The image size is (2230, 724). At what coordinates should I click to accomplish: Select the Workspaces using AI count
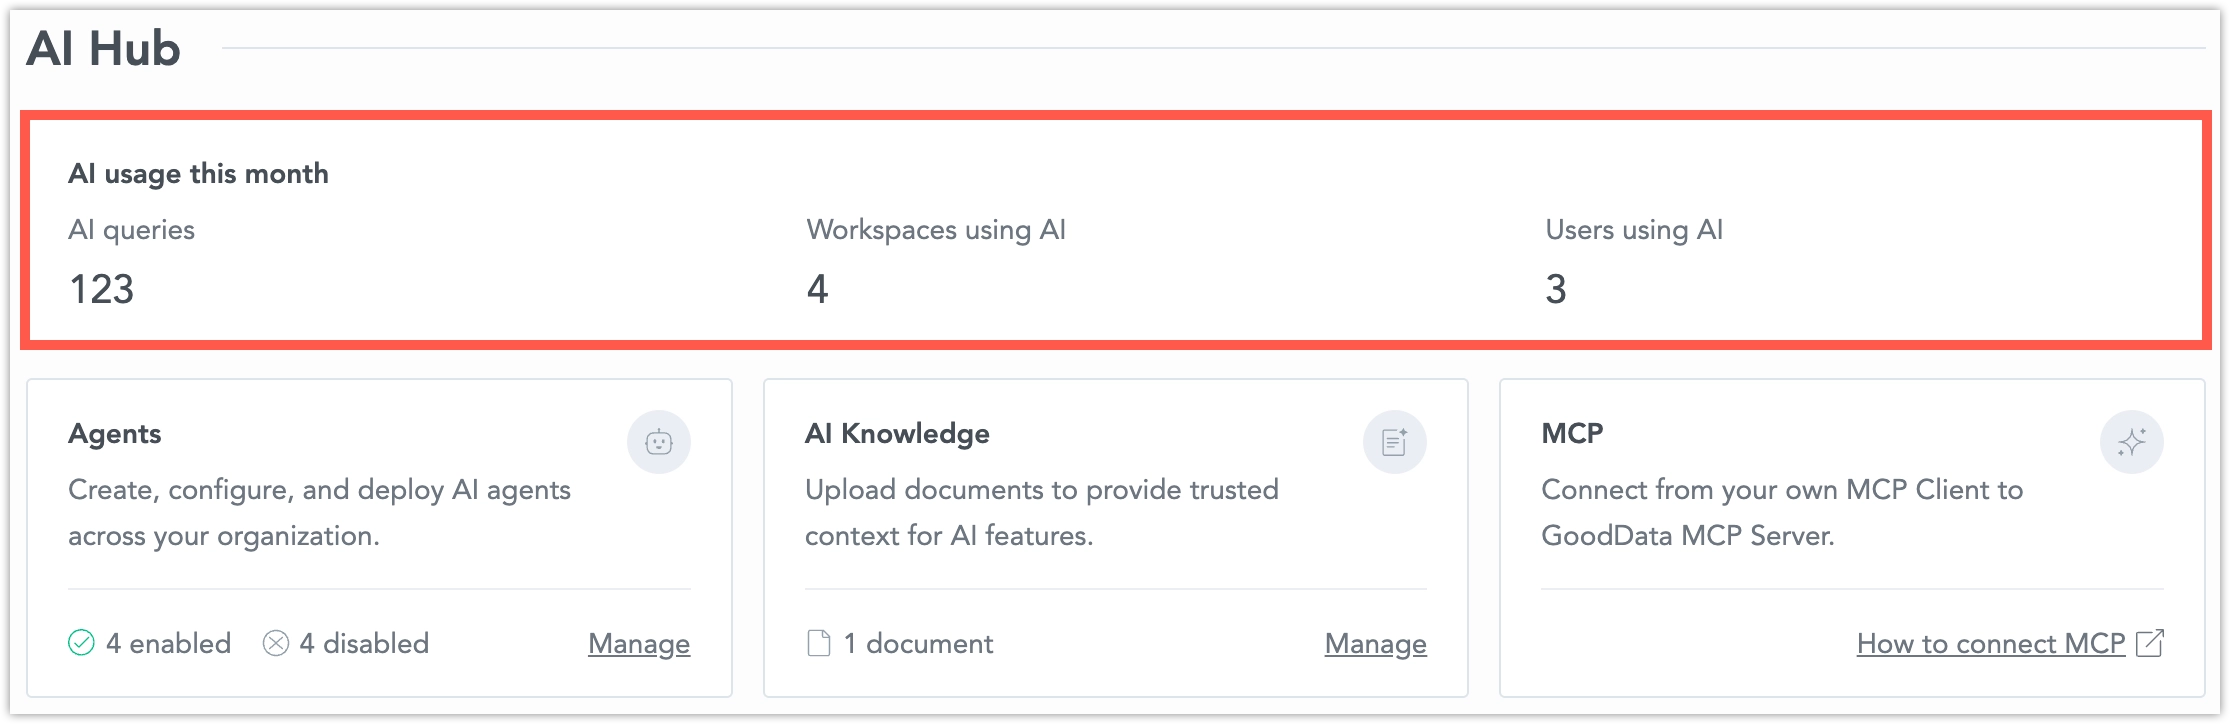tap(817, 289)
